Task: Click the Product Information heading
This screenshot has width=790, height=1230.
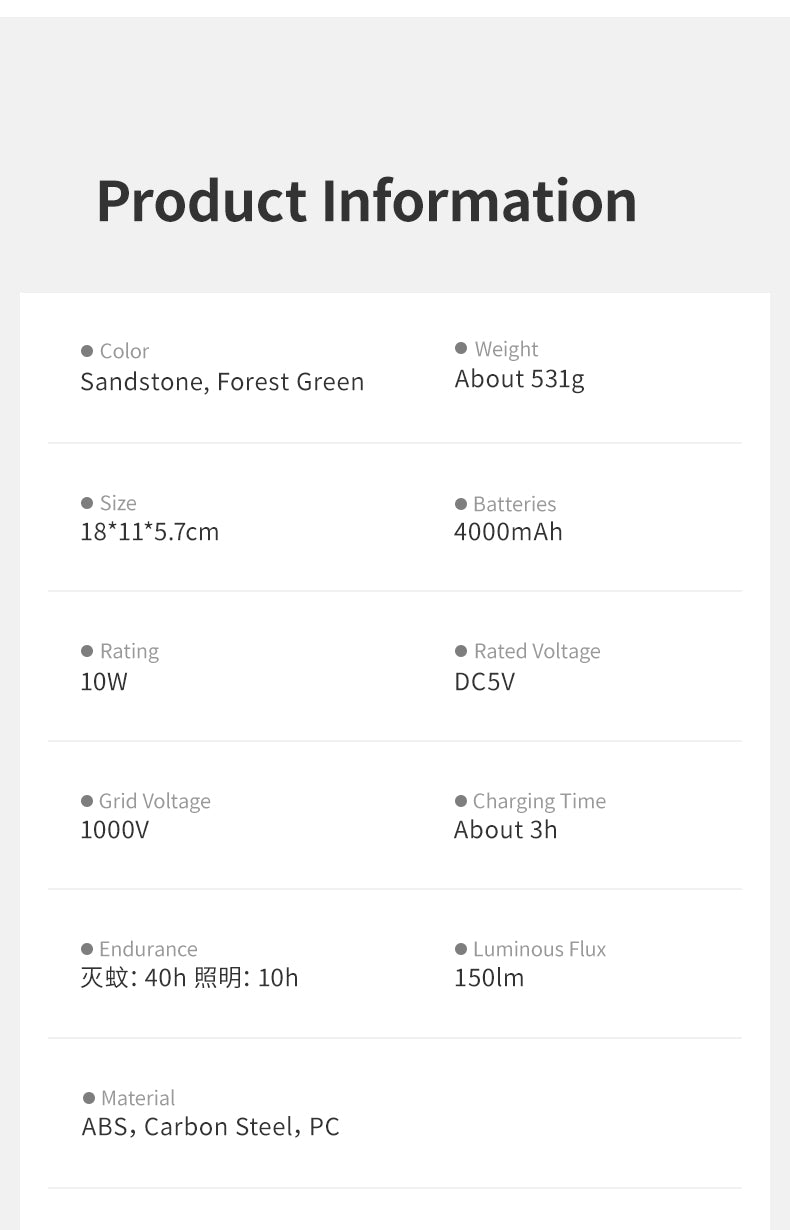Action: point(366,201)
